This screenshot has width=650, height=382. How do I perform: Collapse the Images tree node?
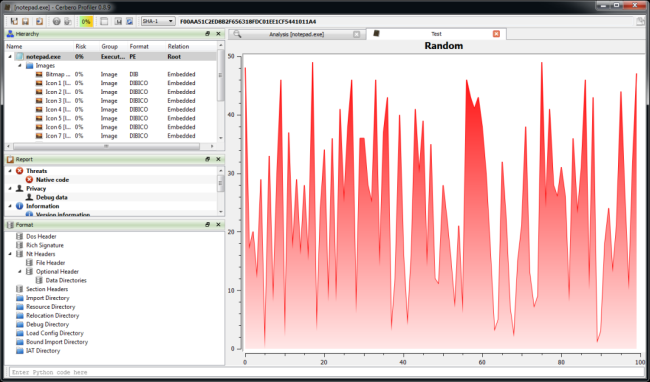click(19, 65)
